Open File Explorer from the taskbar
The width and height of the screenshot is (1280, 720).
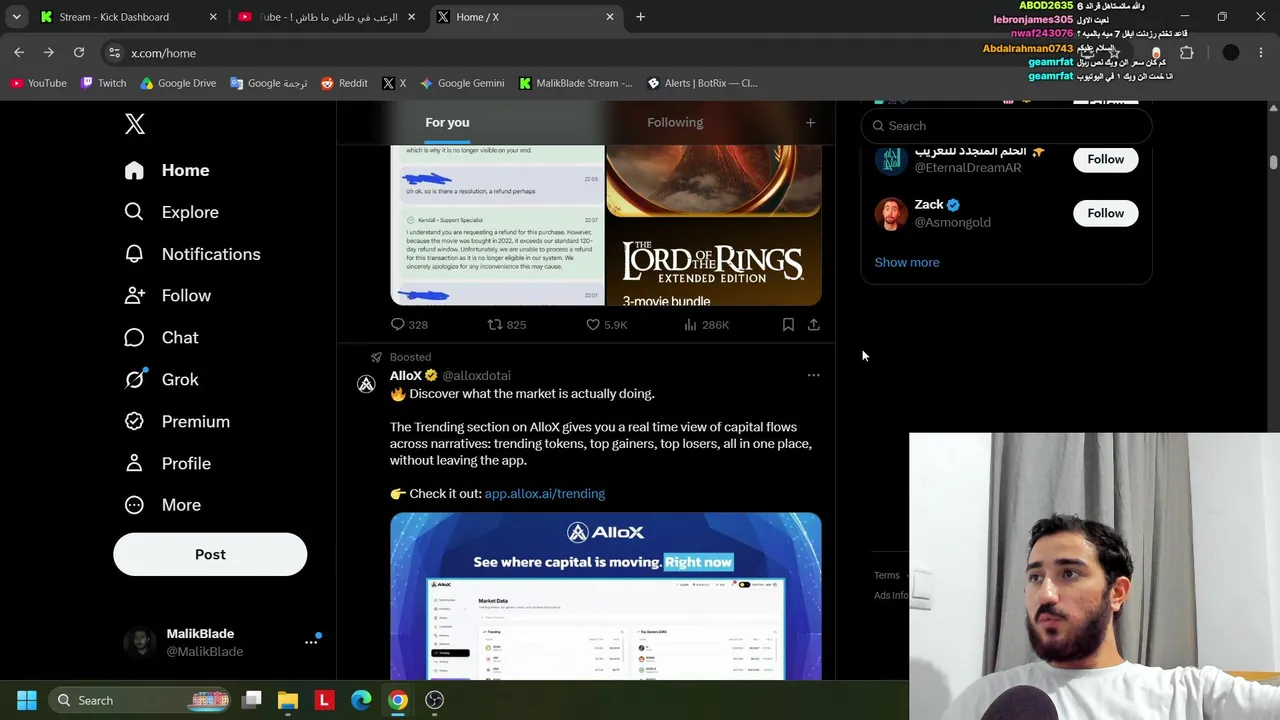coord(288,700)
